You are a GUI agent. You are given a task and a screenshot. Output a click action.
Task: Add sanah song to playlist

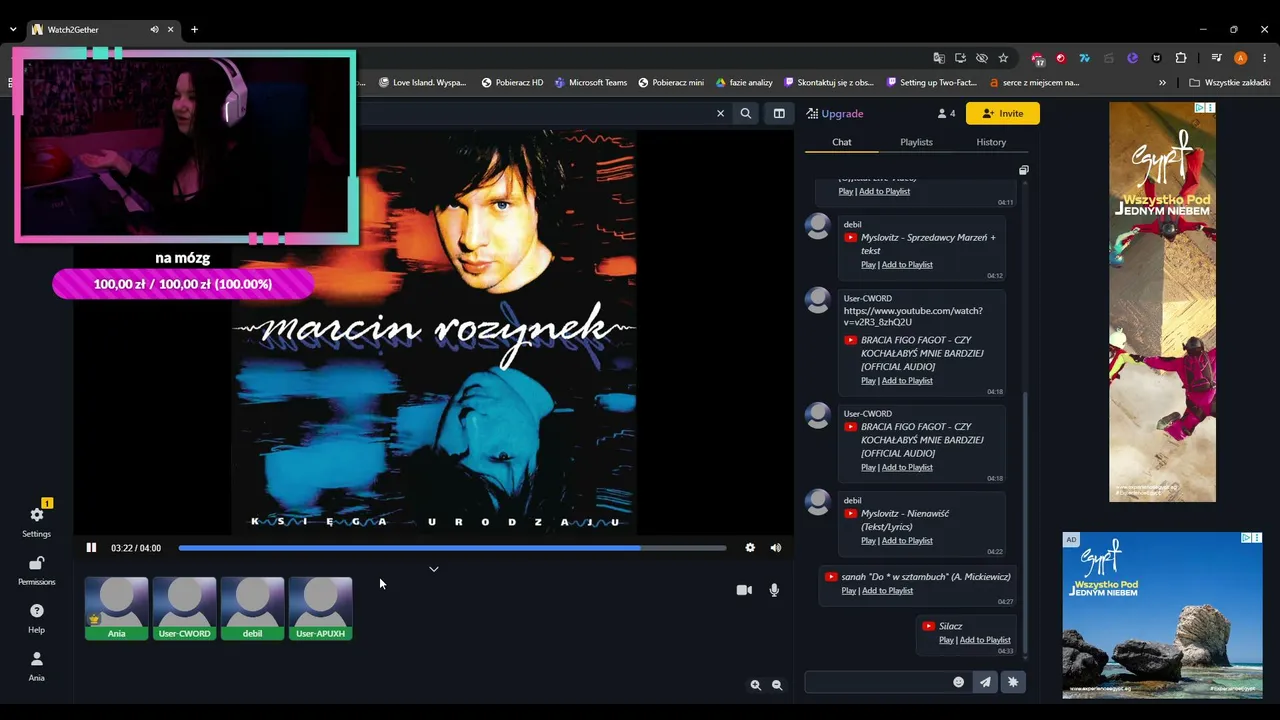tap(887, 591)
